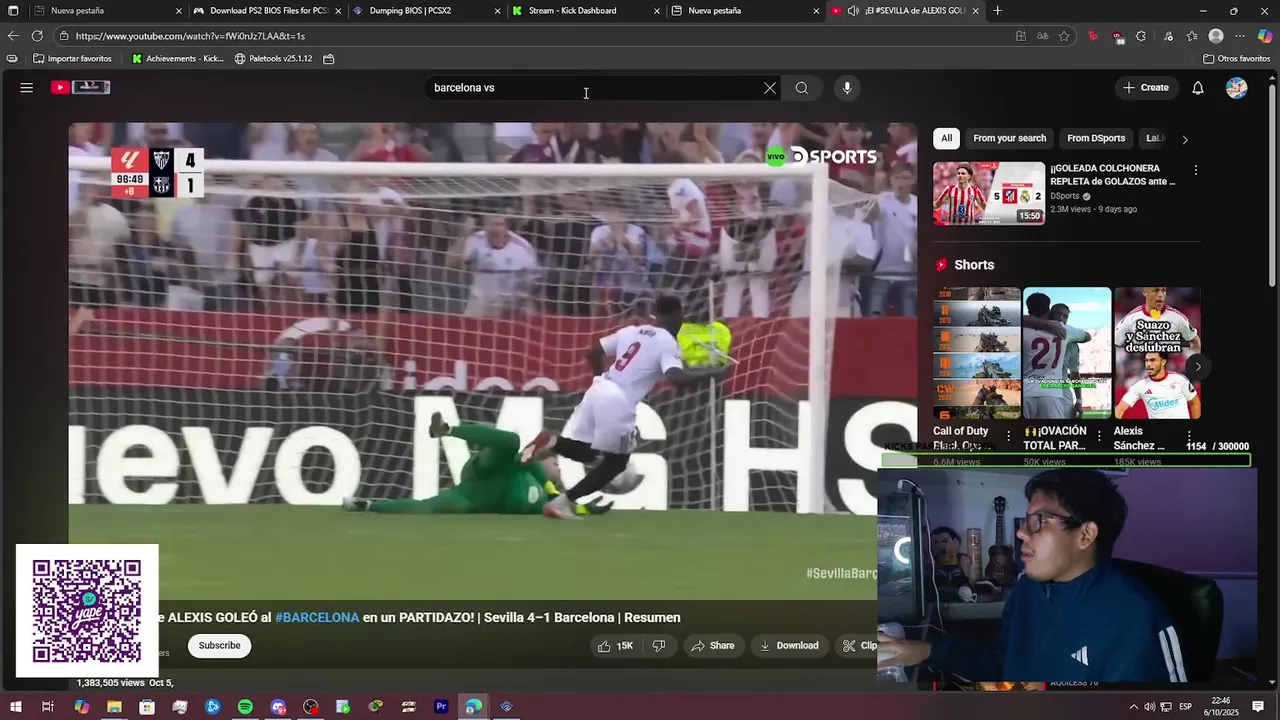Open Microsoft Store from the taskbar
The width and height of the screenshot is (1280, 720).
point(147,707)
